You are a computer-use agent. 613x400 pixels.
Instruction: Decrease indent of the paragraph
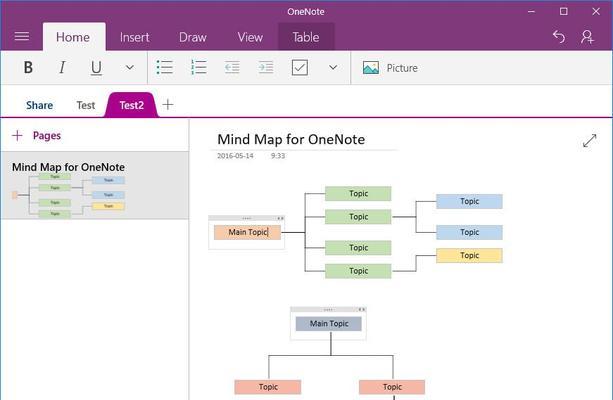point(232,68)
